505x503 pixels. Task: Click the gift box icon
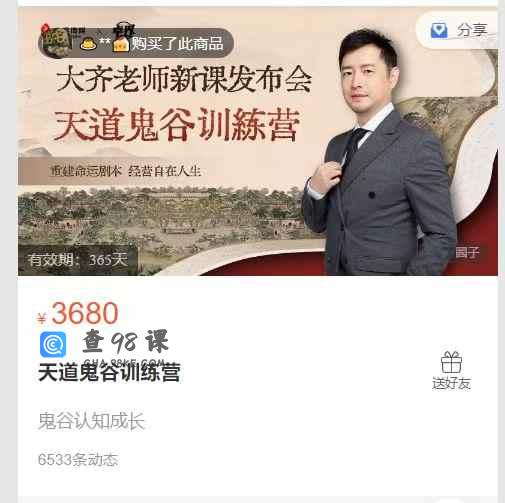(x=451, y=362)
